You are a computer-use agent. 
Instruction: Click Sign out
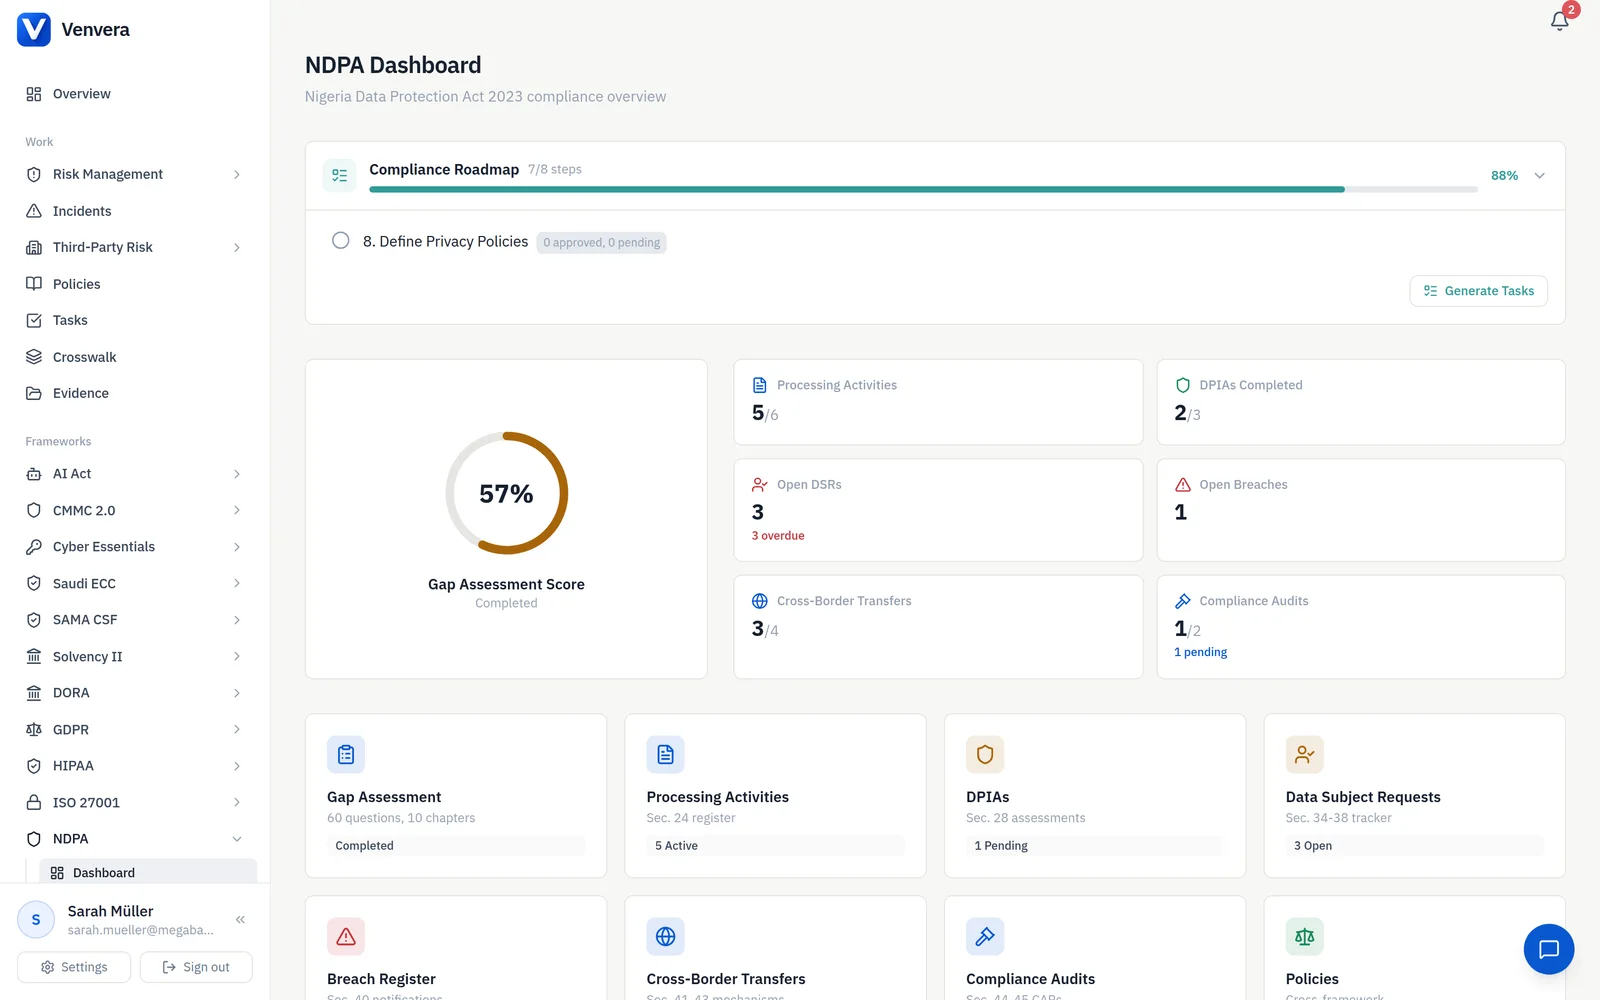[x=196, y=967]
